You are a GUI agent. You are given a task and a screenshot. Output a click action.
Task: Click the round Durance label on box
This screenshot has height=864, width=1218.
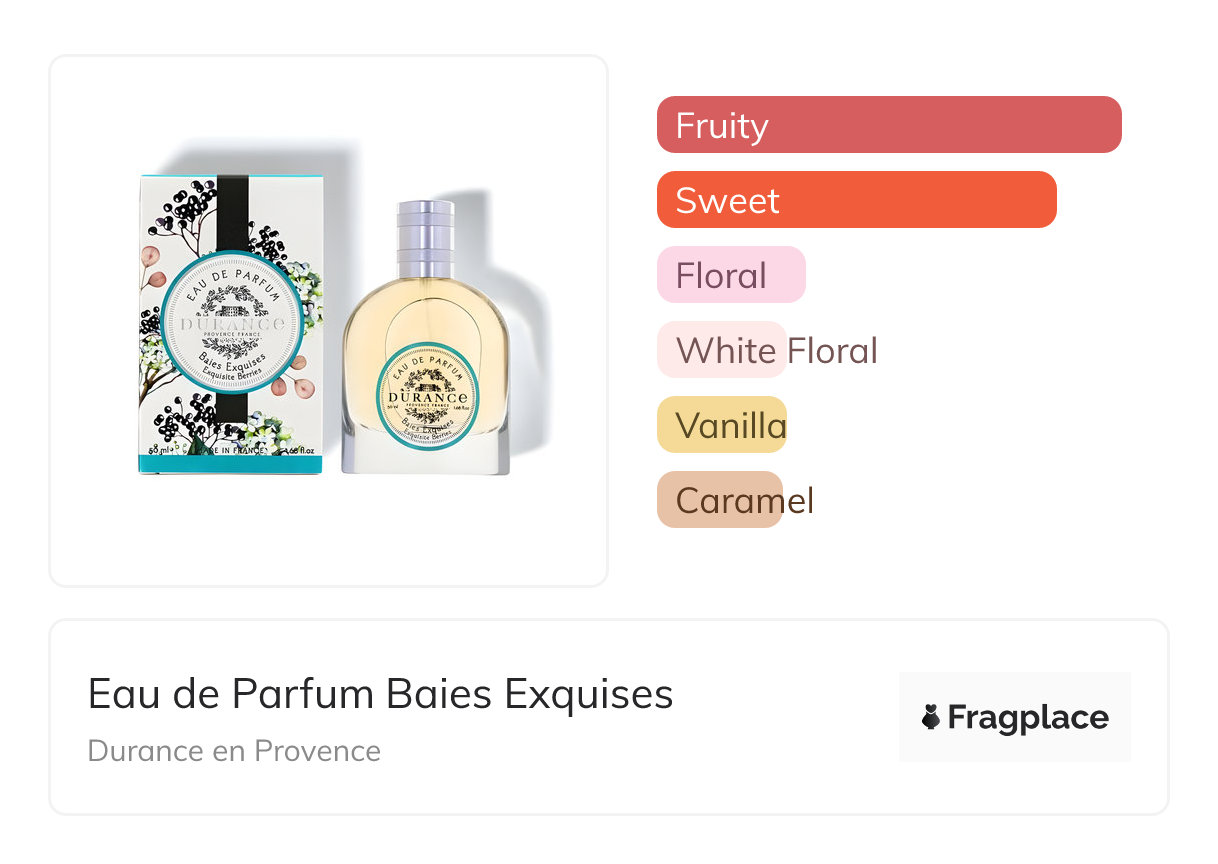click(231, 321)
